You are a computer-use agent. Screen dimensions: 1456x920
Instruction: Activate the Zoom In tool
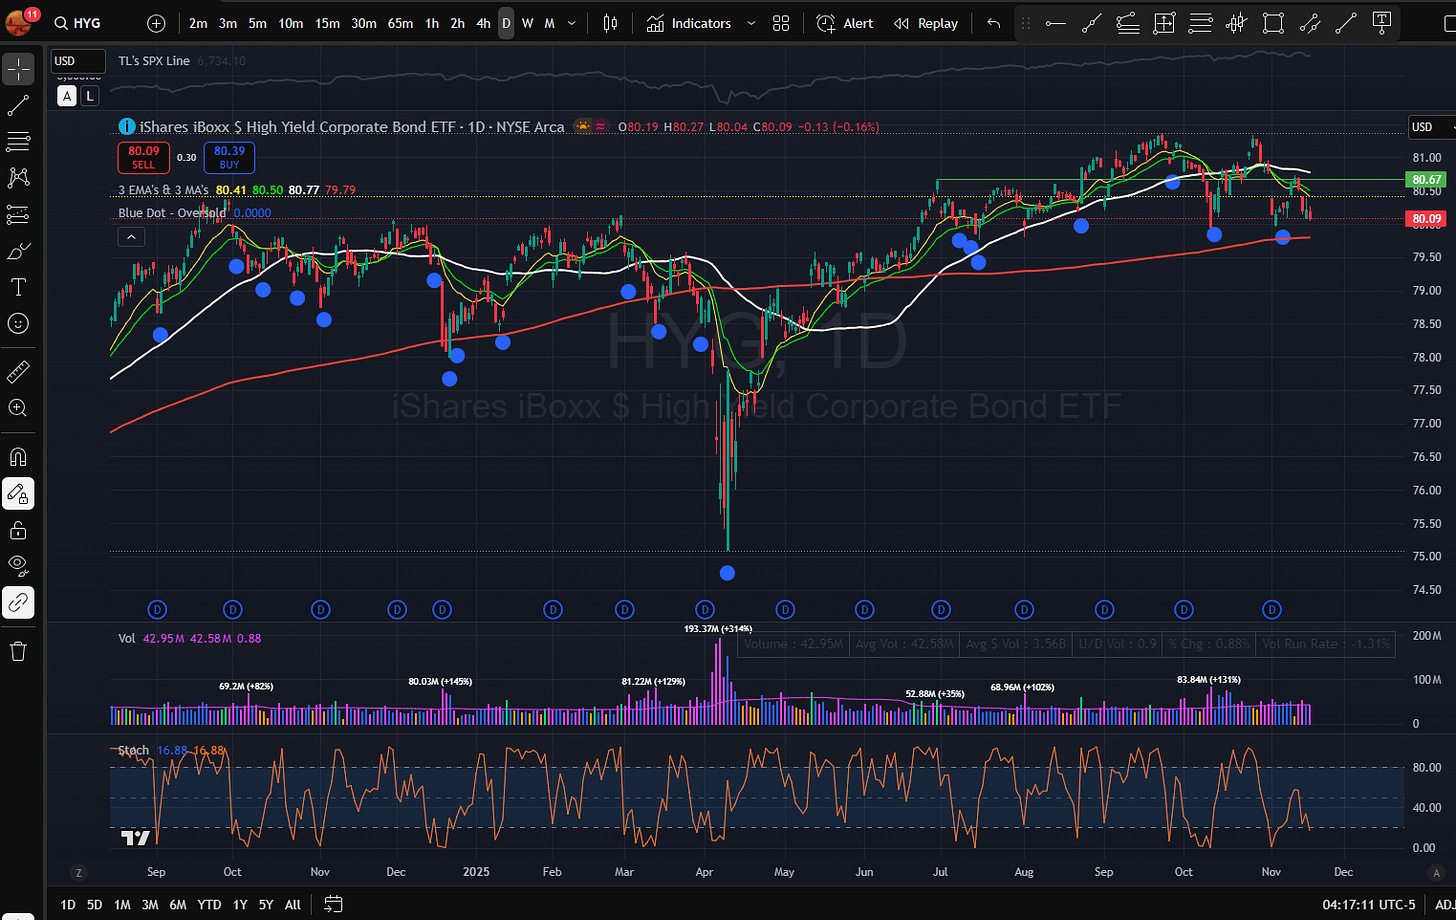[x=18, y=408]
